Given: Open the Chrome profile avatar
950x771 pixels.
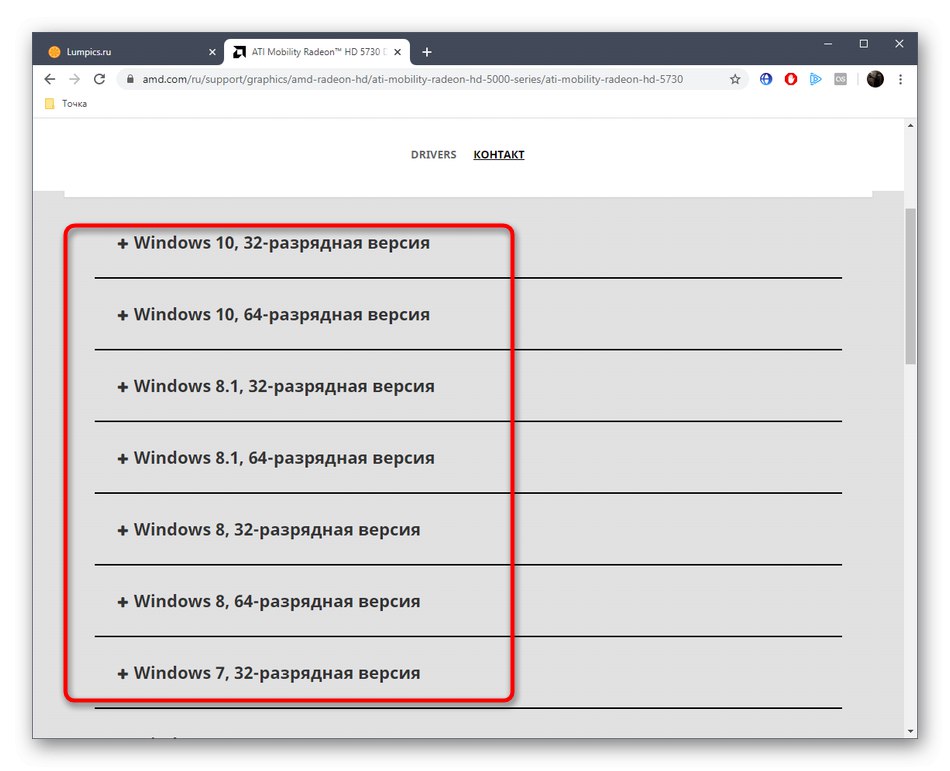Looking at the screenshot, I should coord(875,79).
